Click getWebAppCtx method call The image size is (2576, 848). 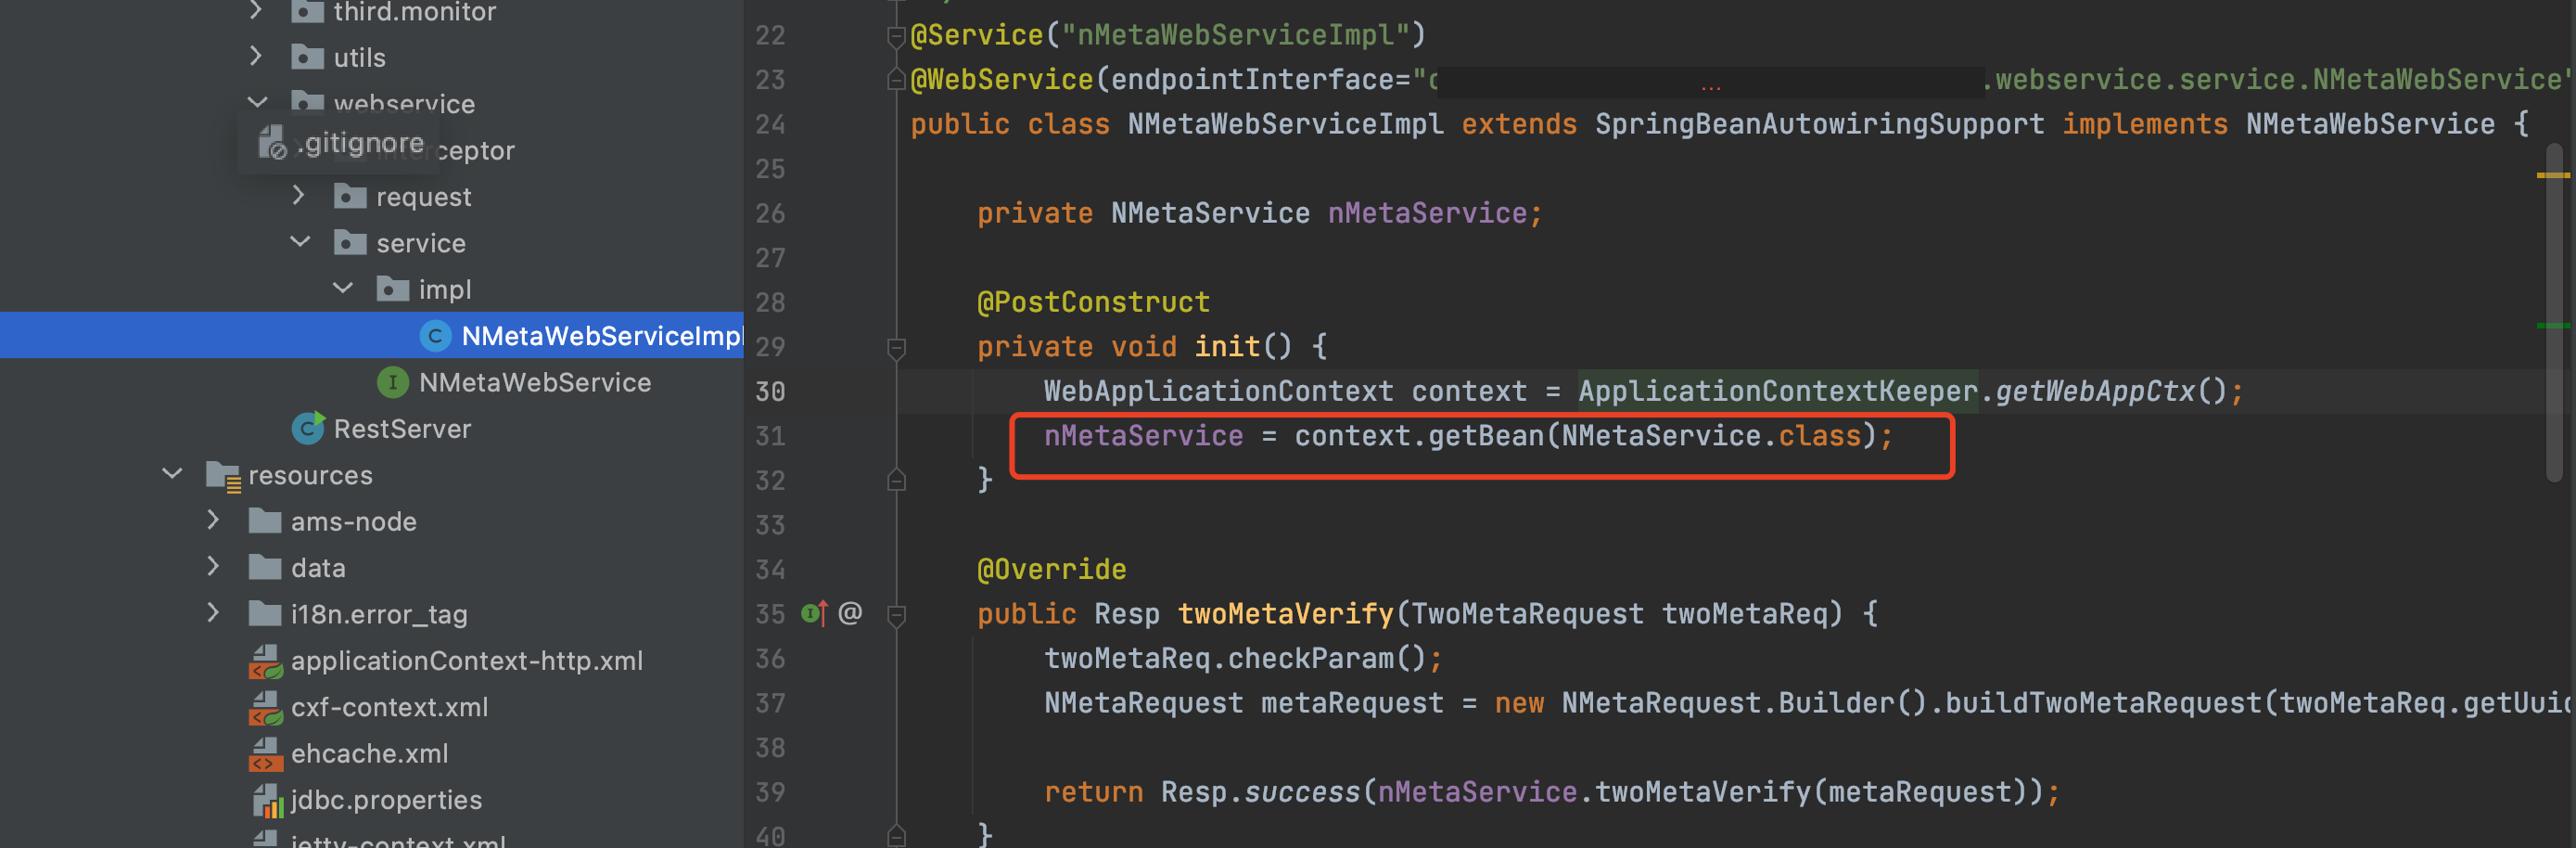point(2095,391)
